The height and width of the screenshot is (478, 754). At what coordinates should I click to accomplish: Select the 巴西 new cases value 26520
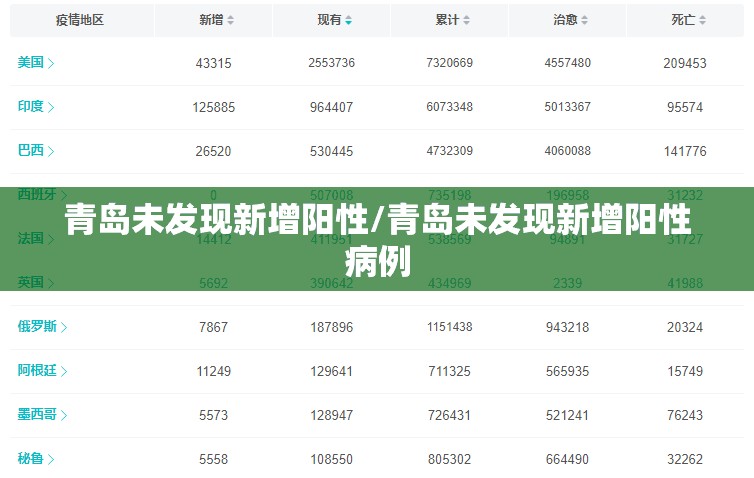pos(214,151)
